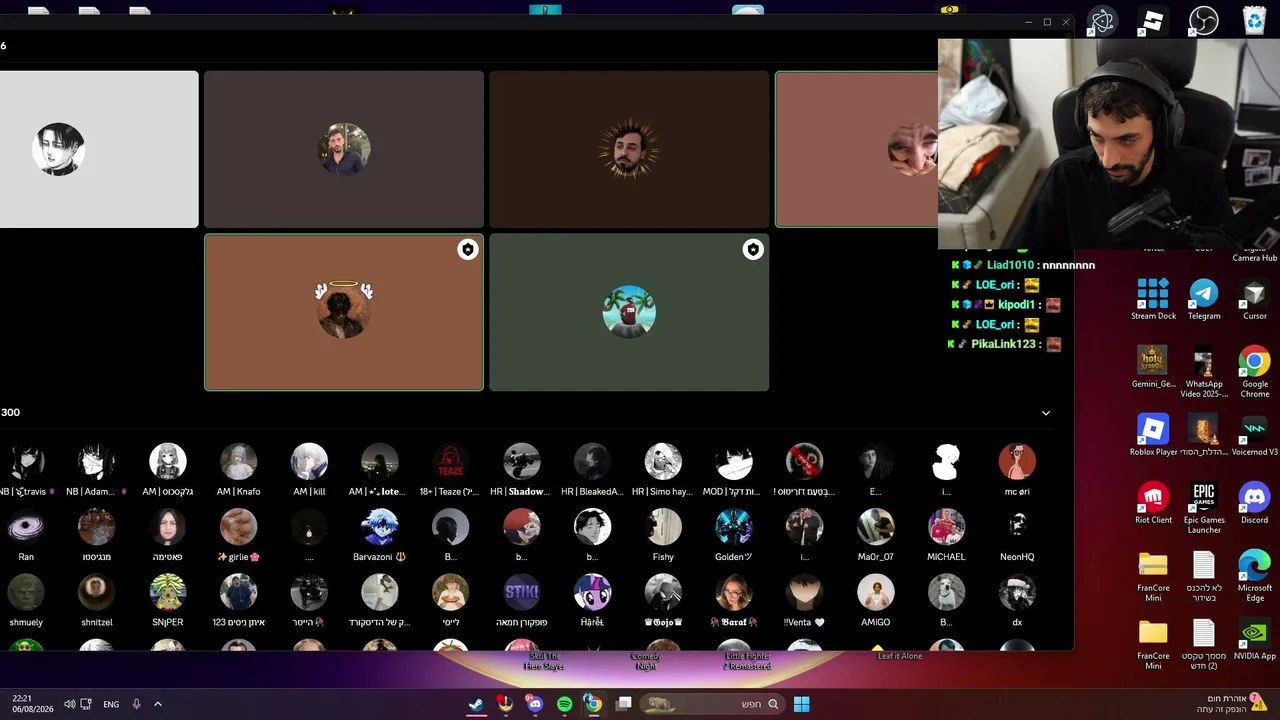Switch to Discord in the taskbar
1280x720 pixels.
[535, 704]
